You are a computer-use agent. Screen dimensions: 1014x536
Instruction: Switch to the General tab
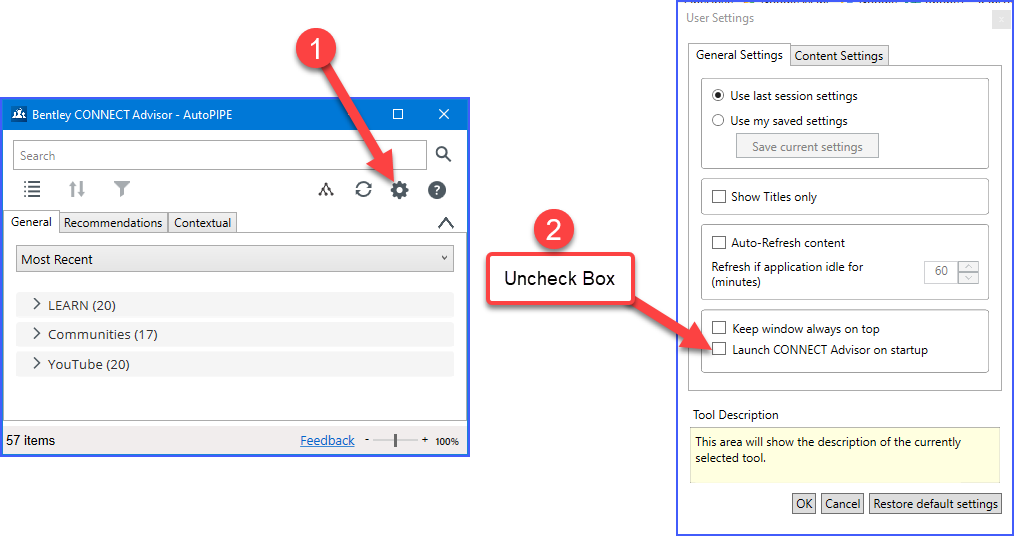click(31, 222)
